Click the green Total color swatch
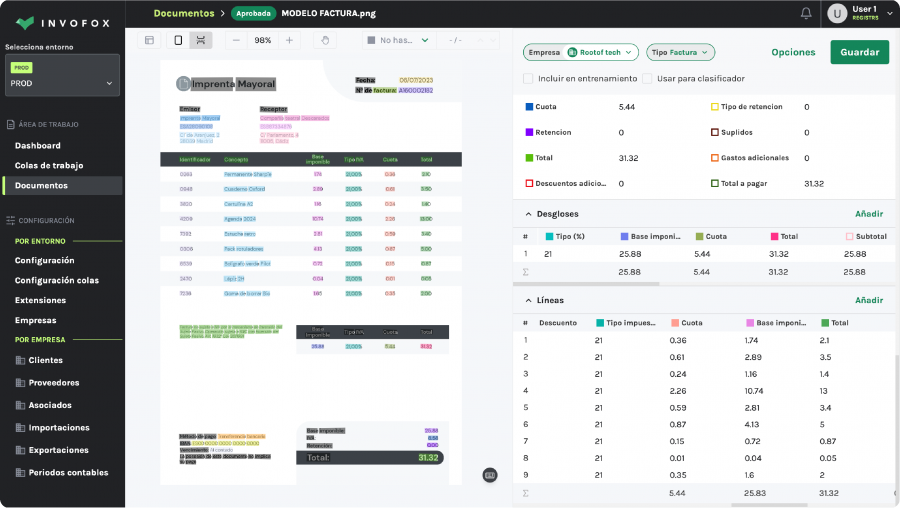 pos(530,158)
